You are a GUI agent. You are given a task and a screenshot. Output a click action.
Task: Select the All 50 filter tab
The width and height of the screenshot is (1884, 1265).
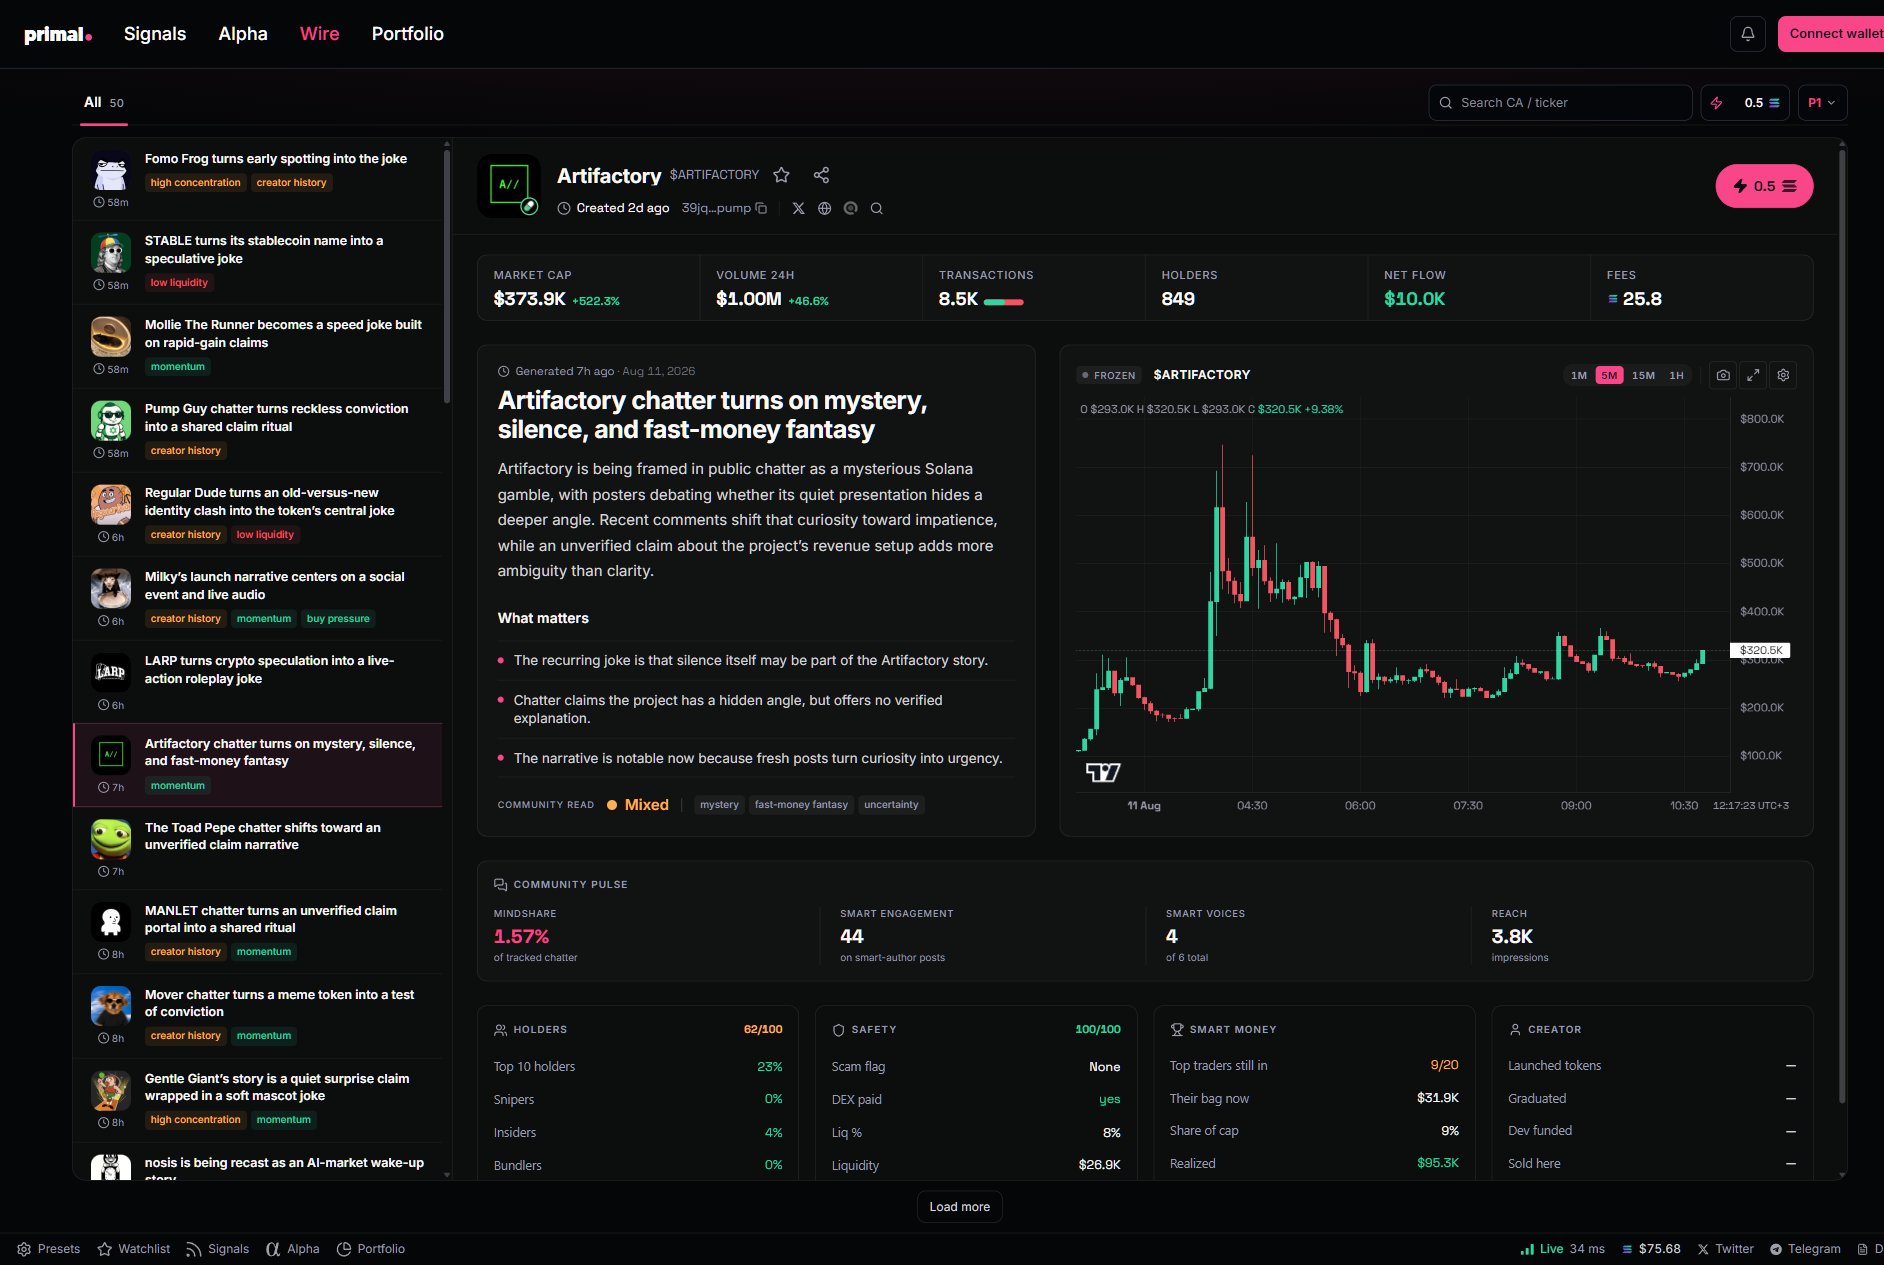tap(104, 103)
